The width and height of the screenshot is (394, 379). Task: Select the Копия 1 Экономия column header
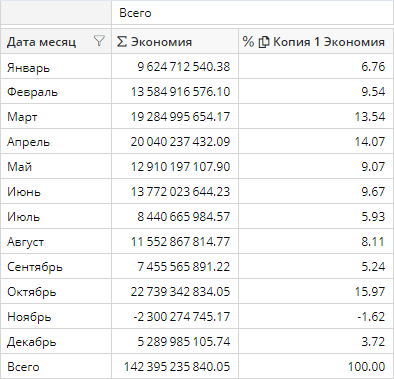click(x=329, y=42)
